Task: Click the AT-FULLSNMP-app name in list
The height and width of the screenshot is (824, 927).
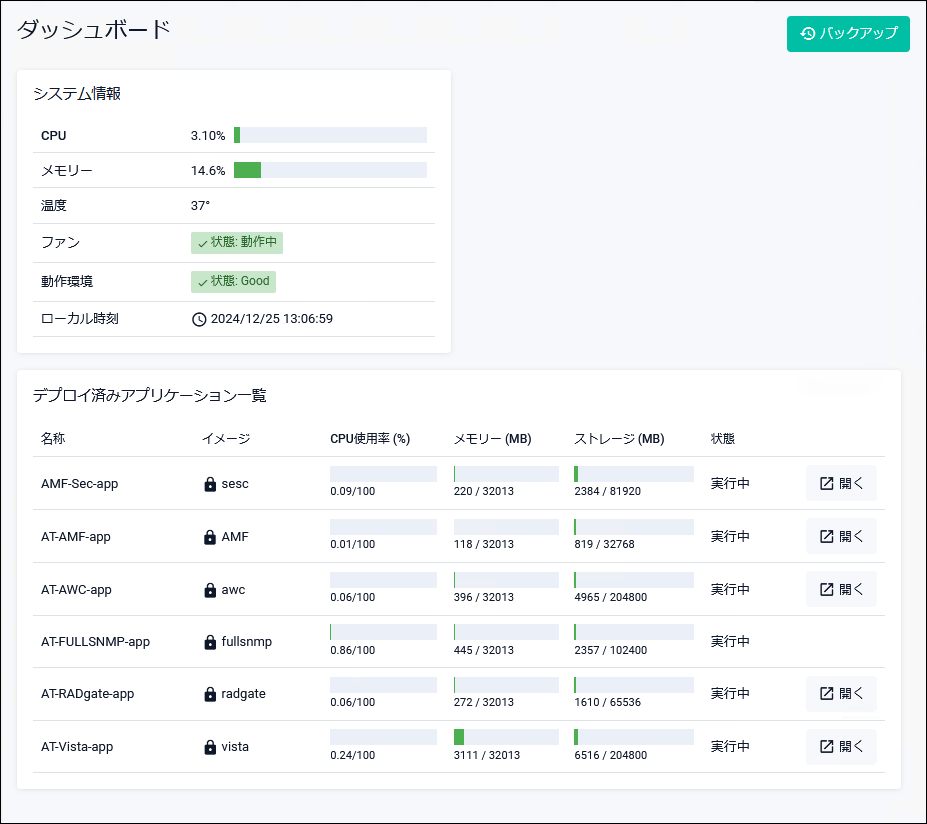Action: click(x=95, y=642)
